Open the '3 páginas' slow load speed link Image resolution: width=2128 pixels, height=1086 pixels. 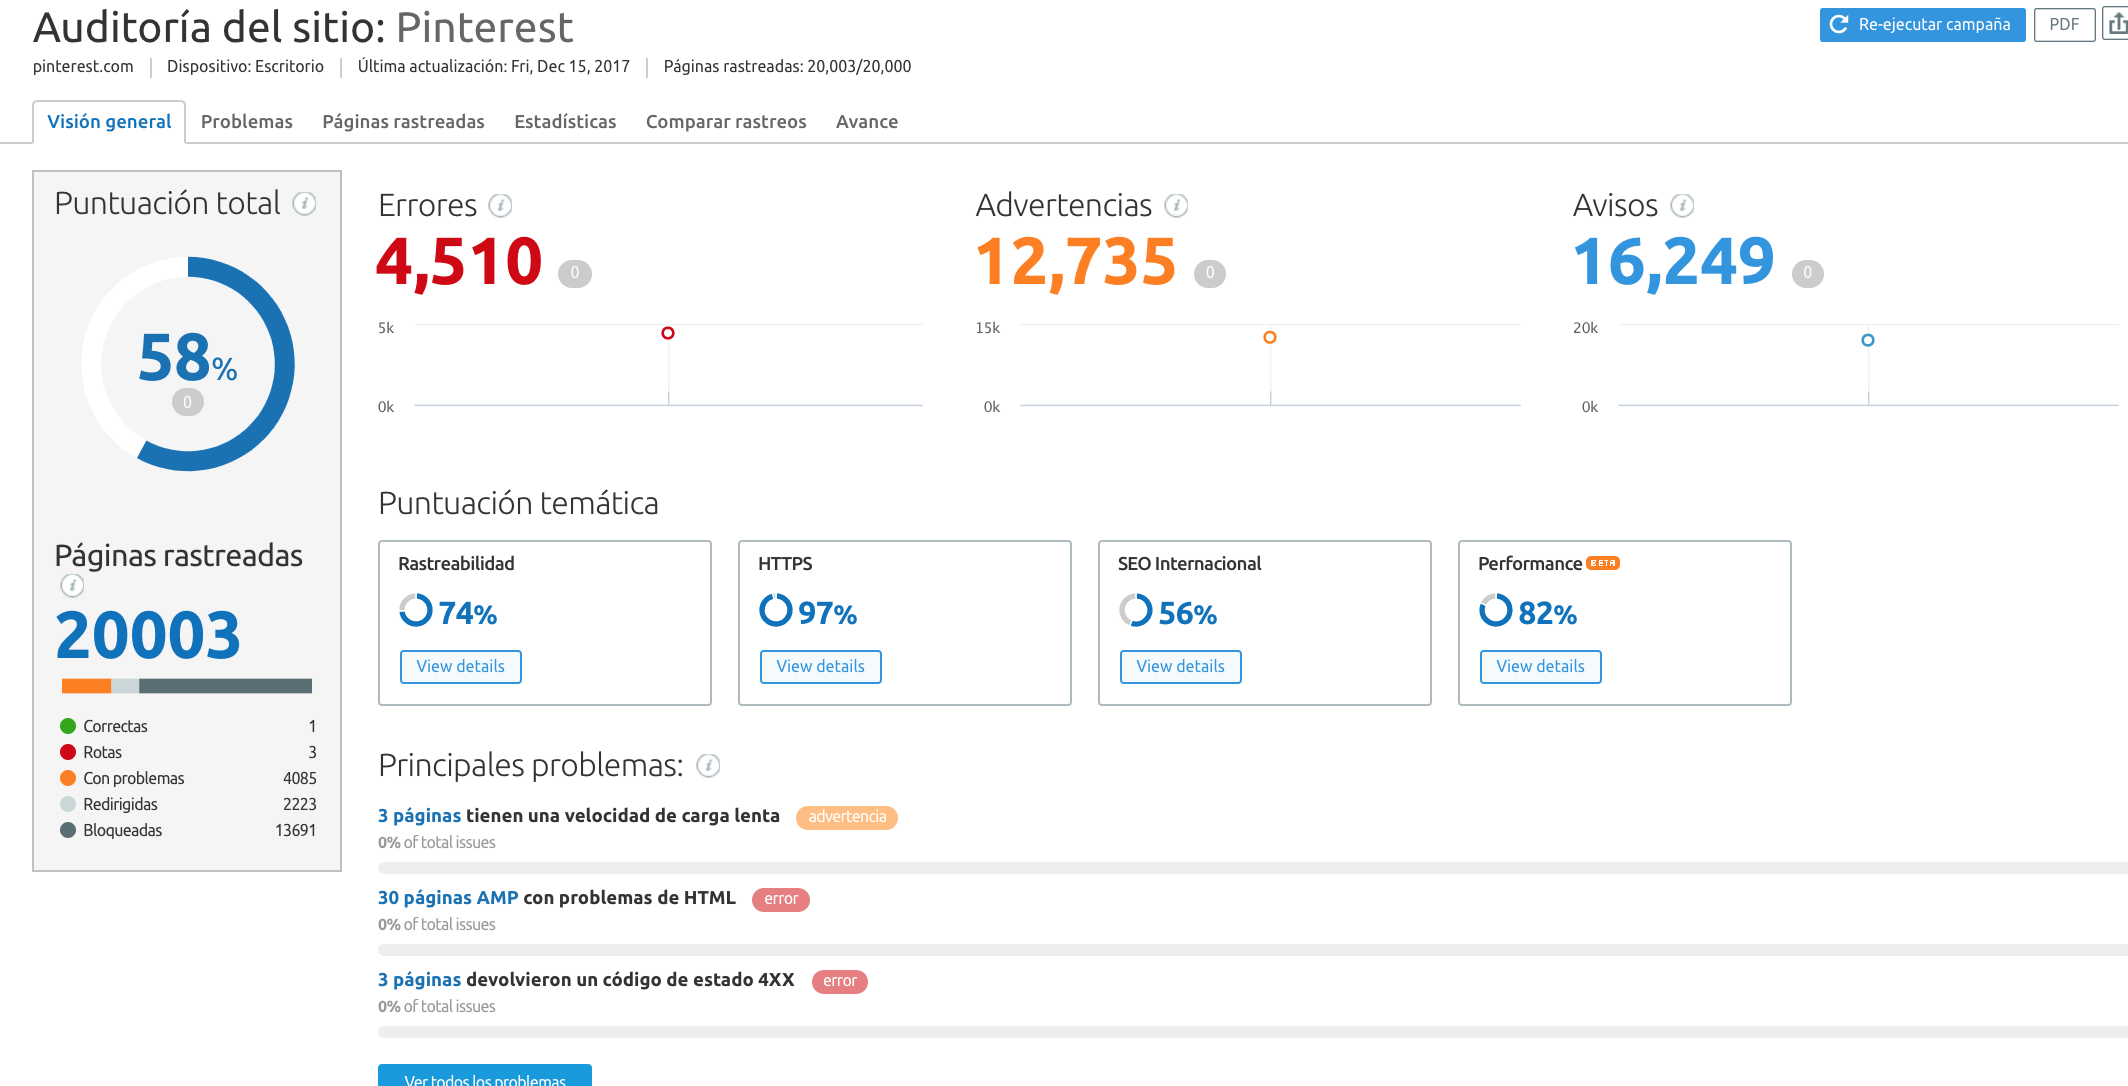click(420, 816)
